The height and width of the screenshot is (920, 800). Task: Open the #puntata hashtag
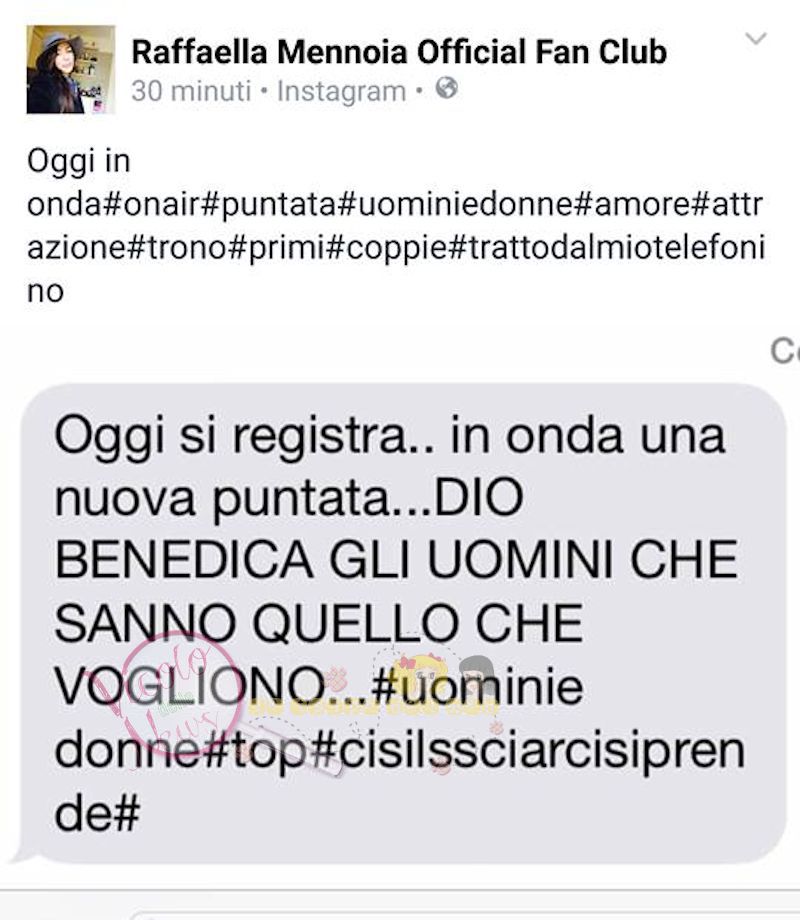pos(269,204)
